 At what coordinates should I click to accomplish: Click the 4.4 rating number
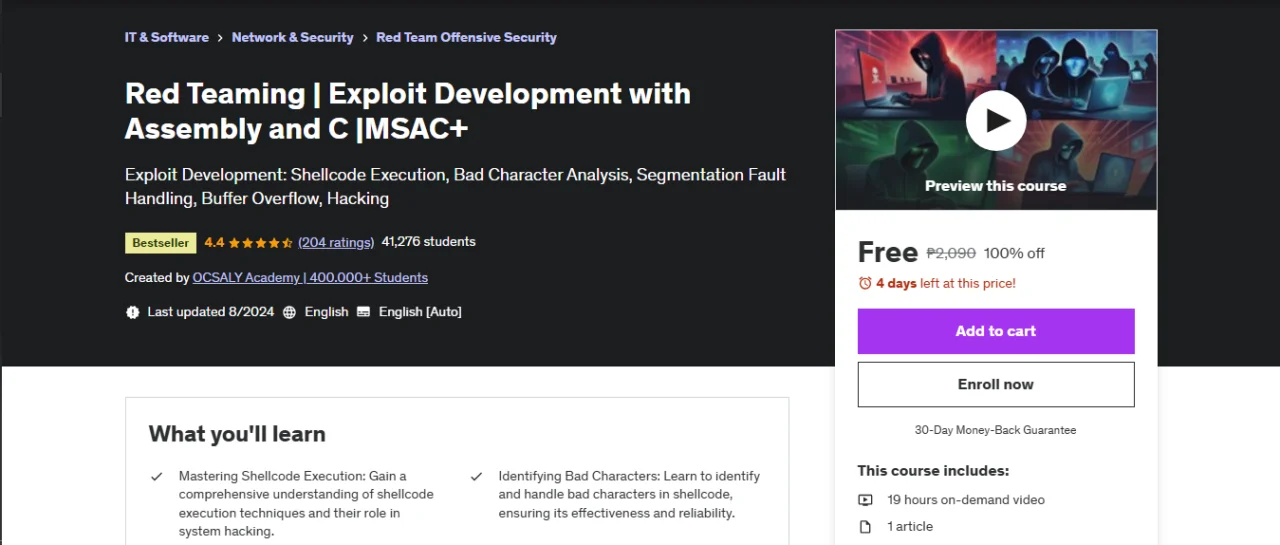click(x=214, y=242)
